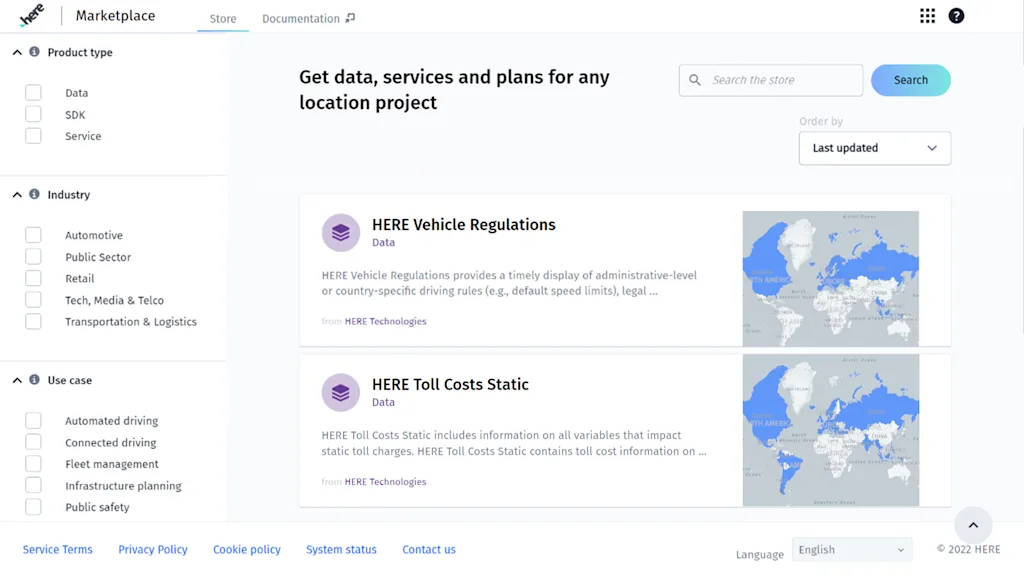Enable the Automotive industry filter
1024x576 pixels.
[33, 235]
